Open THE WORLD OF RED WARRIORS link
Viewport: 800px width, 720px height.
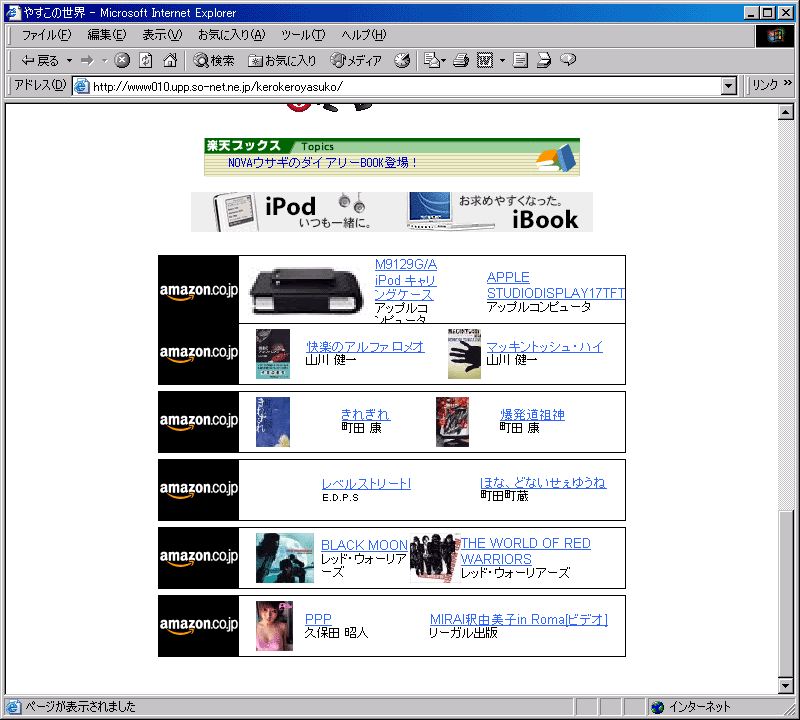[526, 551]
